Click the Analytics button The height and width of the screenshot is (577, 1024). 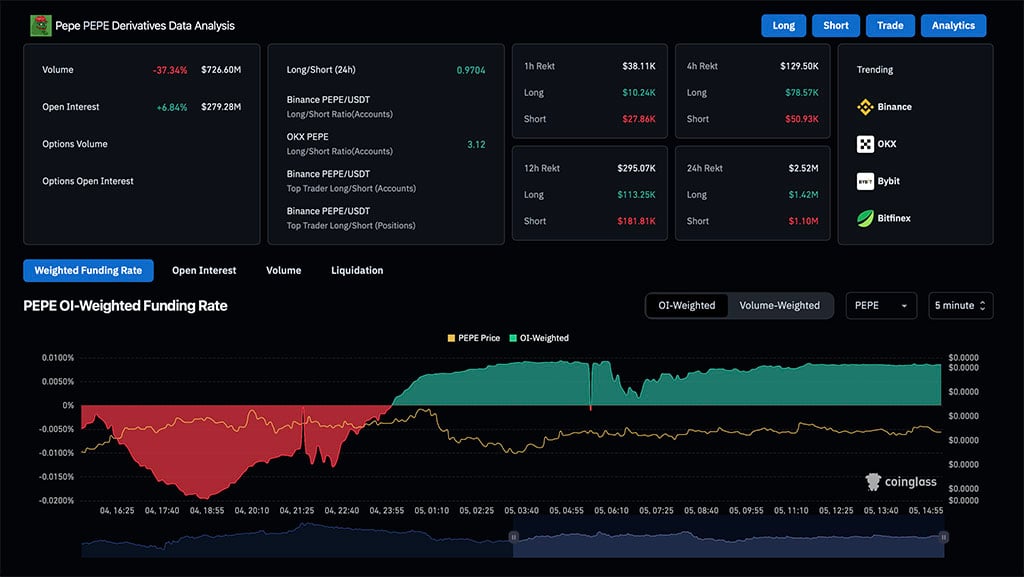coord(953,25)
